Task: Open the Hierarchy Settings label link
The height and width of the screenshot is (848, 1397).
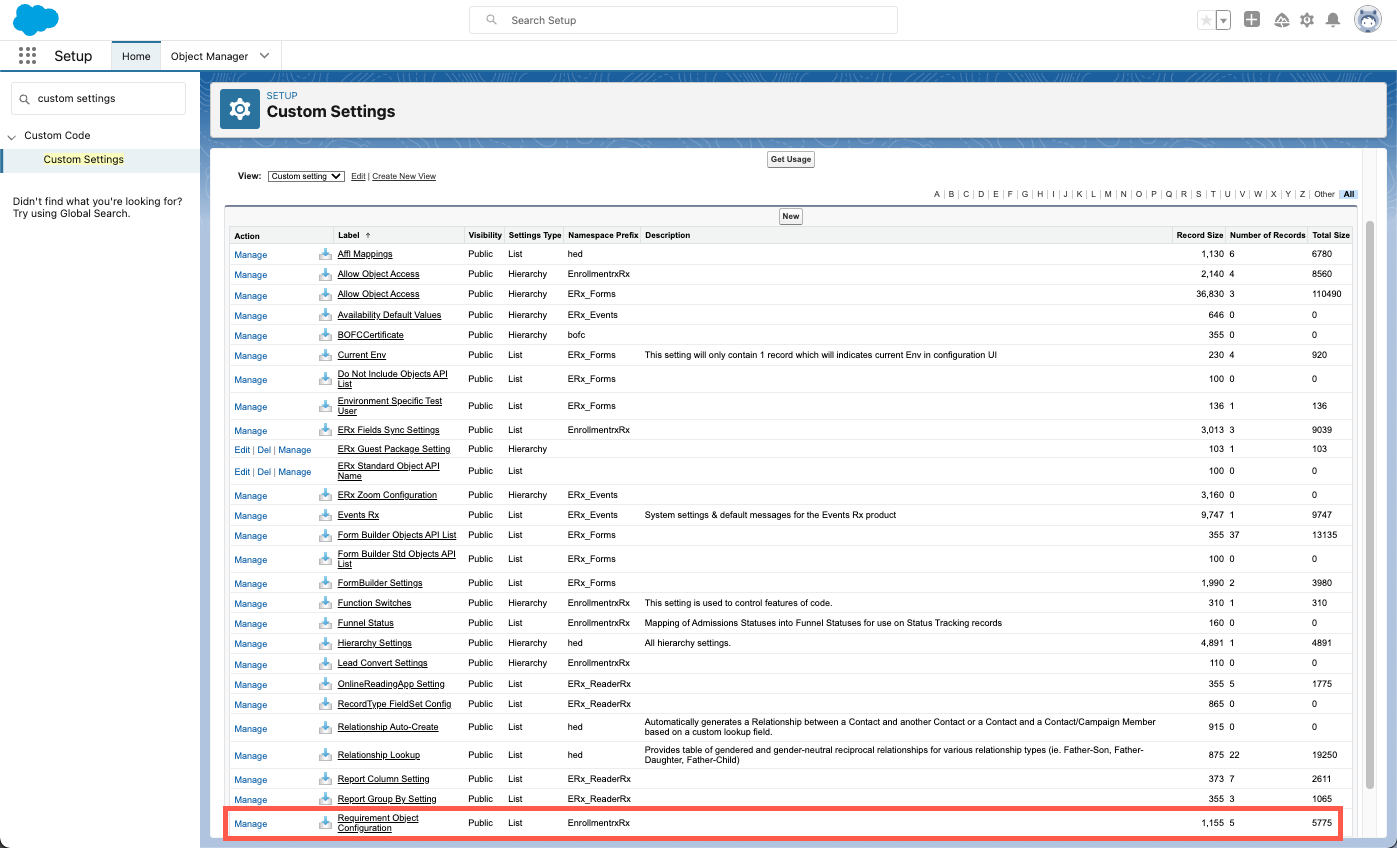Action: click(x=374, y=643)
